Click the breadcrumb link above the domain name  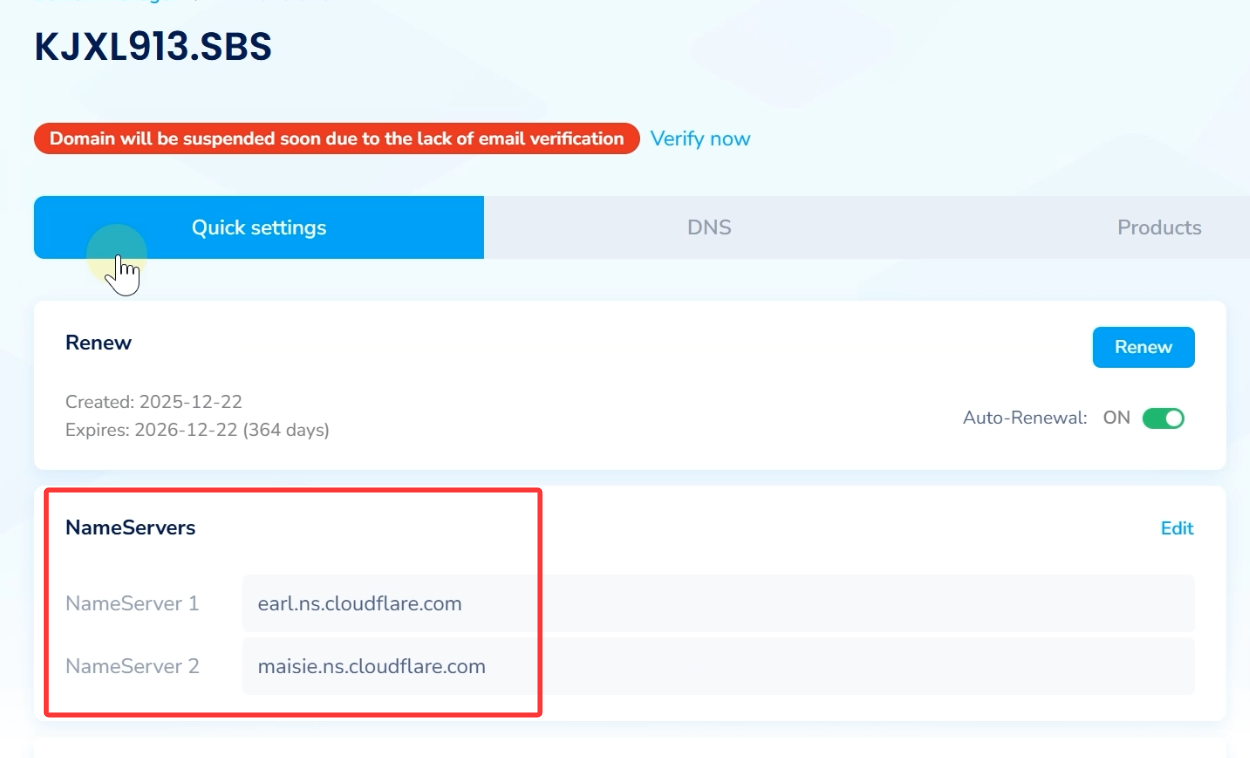pos(100,2)
